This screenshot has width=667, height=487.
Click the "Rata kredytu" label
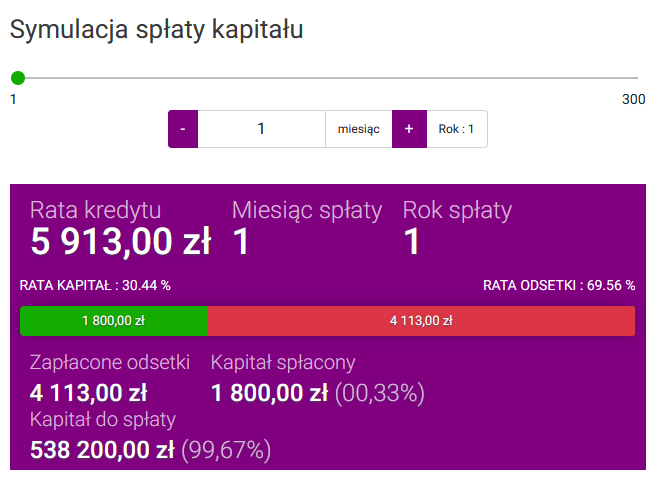pyautogui.click(x=95, y=210)
